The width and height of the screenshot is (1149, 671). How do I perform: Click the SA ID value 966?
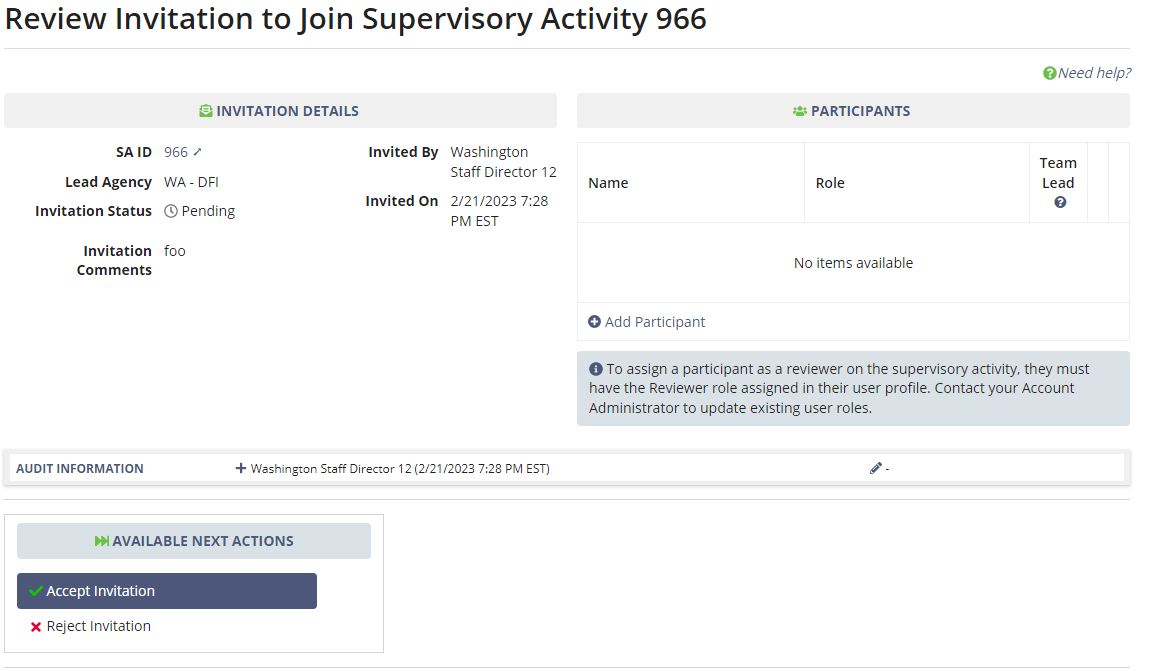pos(176,152)
